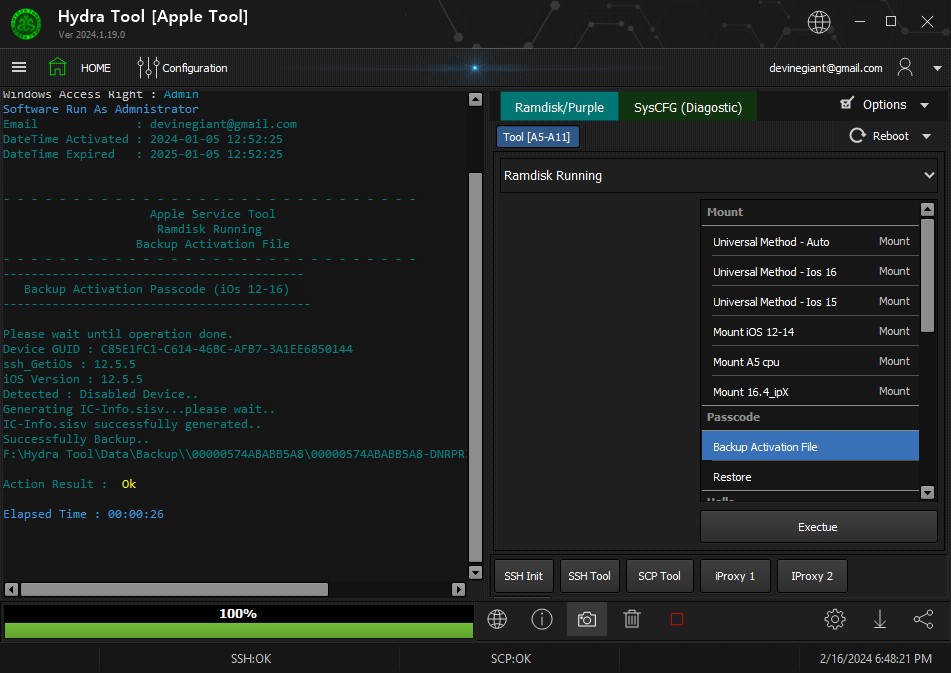Click the Passcode group header
This screenshot has height=673, width=951.
click(x=810, y=417)
